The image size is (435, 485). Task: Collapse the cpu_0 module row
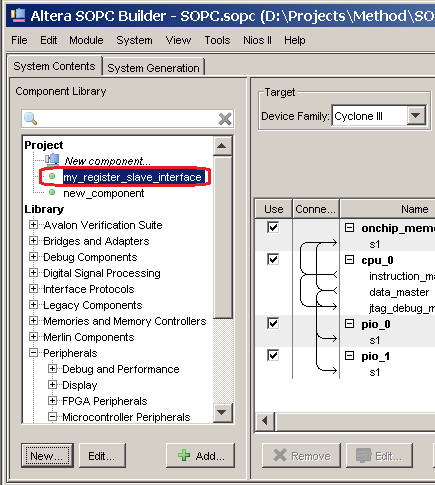pos(349,260)
